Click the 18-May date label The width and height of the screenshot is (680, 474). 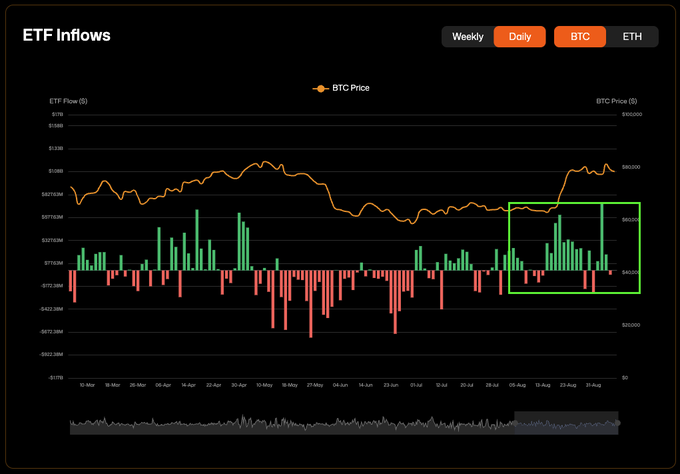click(x=290, y=385)
